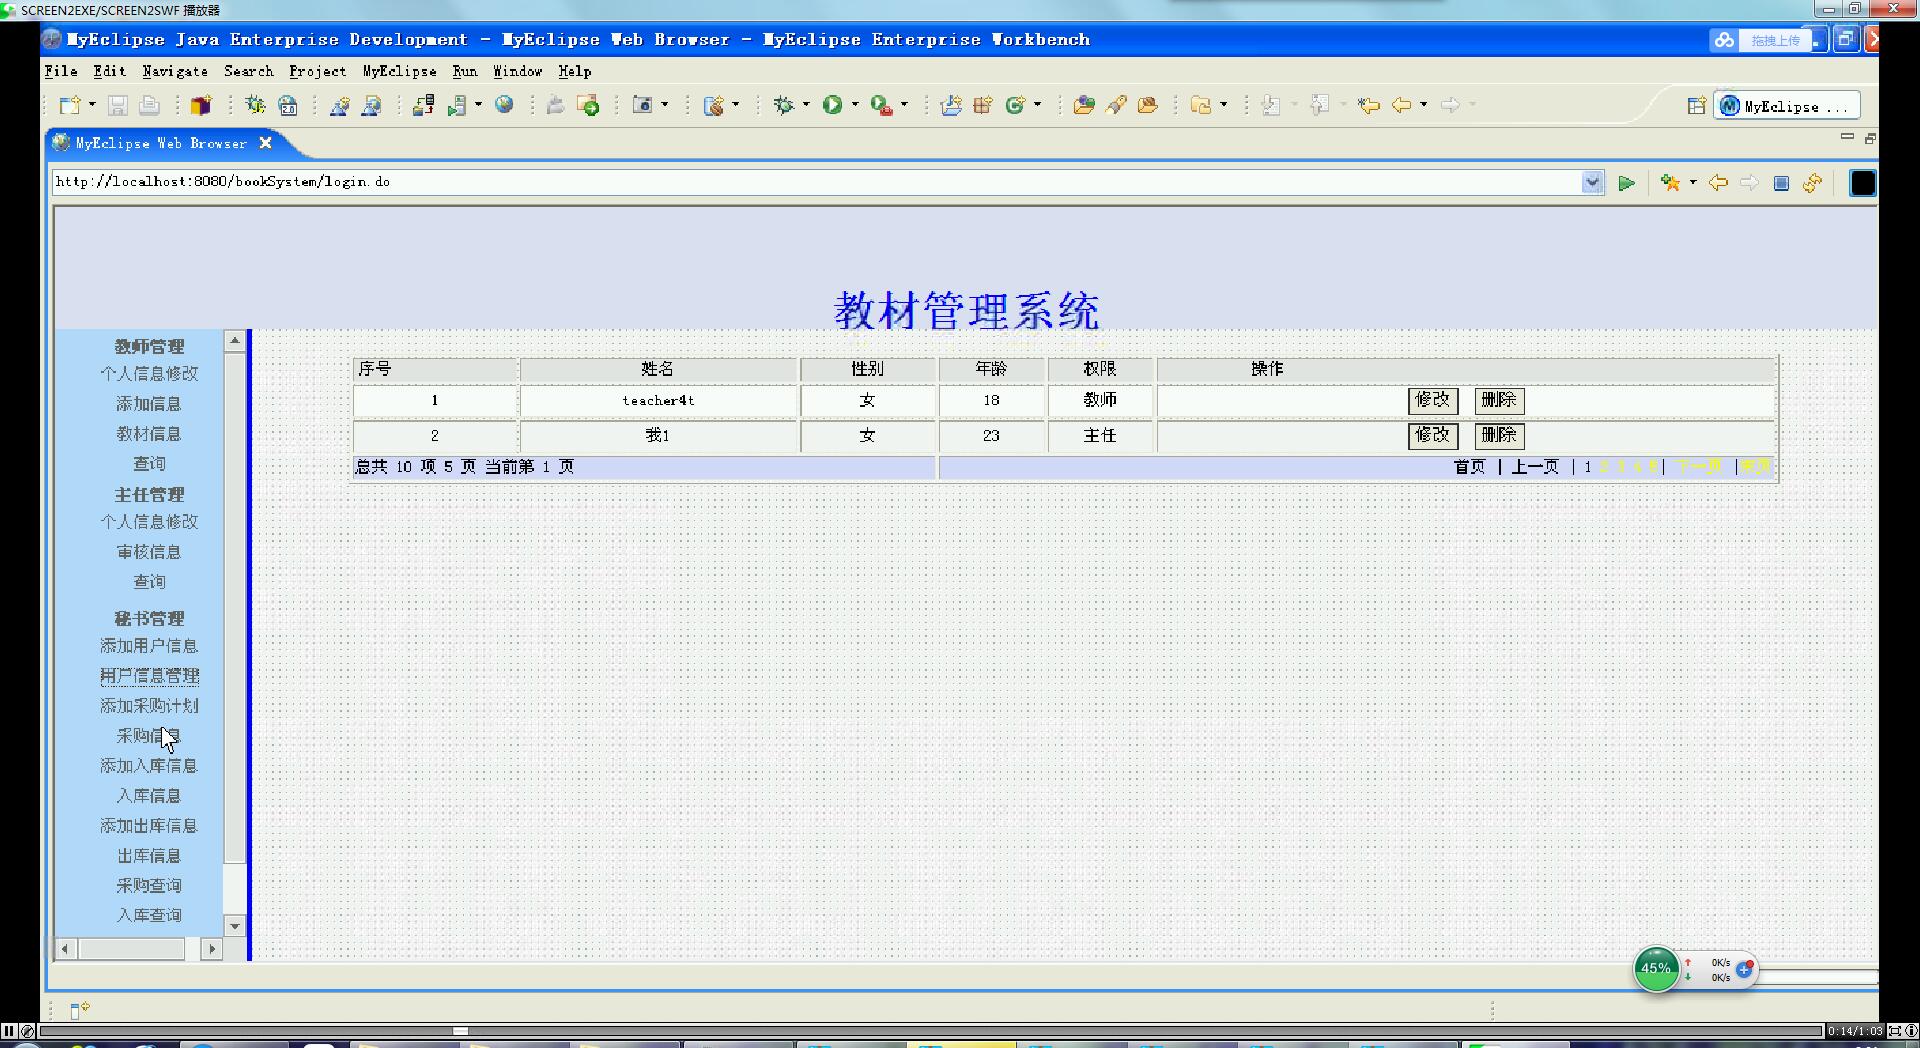The image size is (1920, 1048).
Task: Click the 上一页 pagination link
Action: click(1535, 467)
